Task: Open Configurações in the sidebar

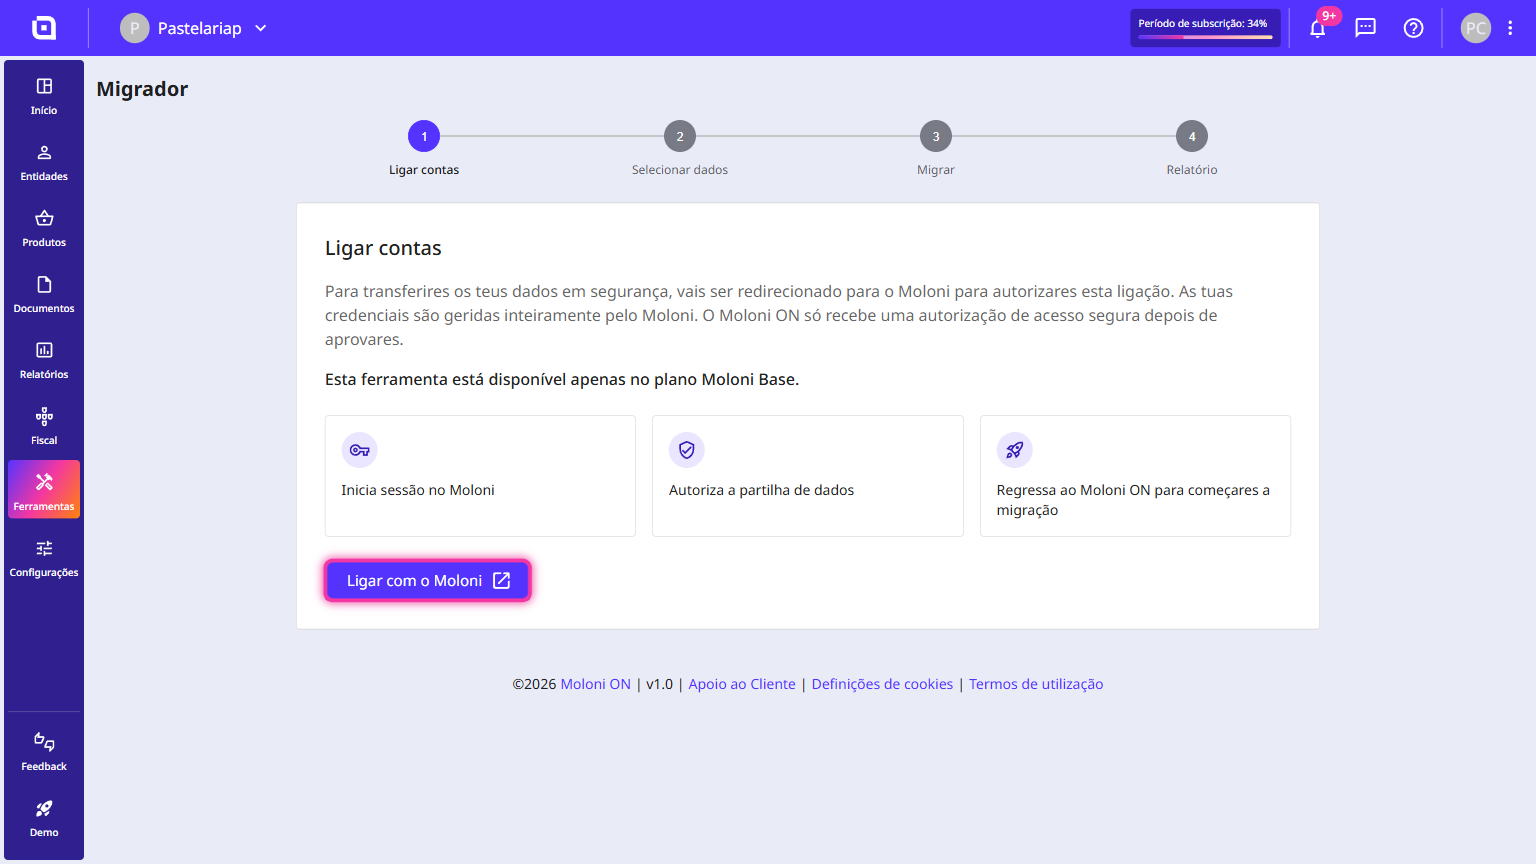Action: pos(44,559)
